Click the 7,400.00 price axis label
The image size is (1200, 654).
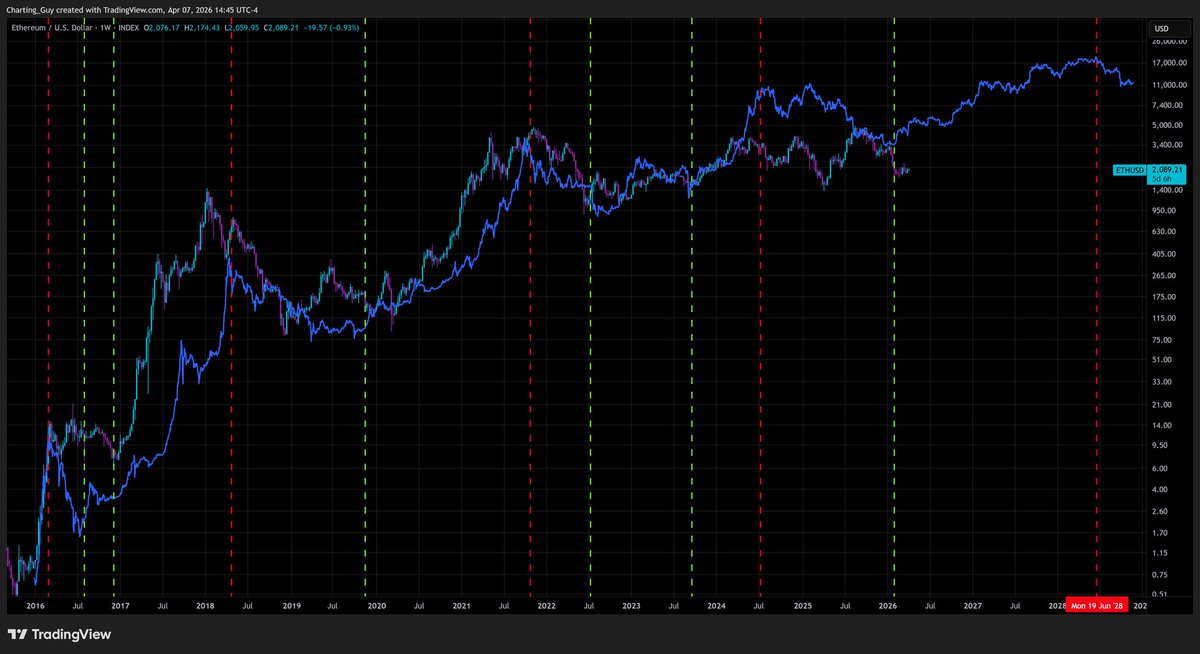tap(1168, 104)
